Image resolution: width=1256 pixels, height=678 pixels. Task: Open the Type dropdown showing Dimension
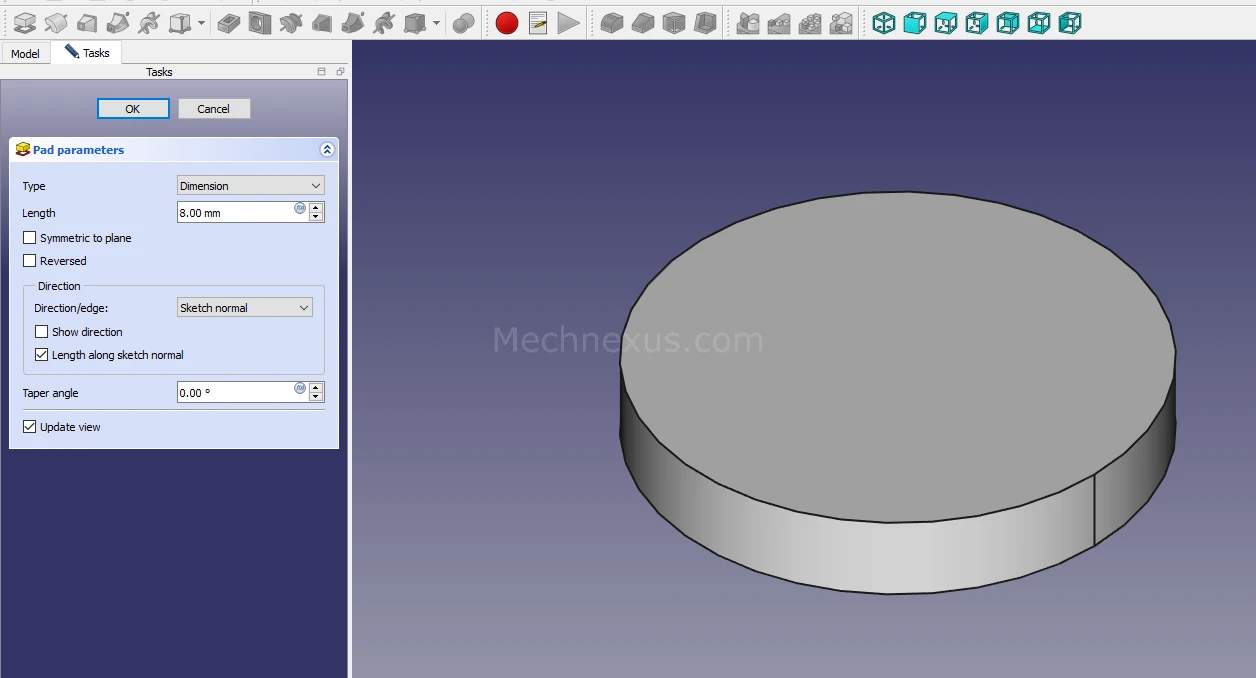click(x=250, y=186)
